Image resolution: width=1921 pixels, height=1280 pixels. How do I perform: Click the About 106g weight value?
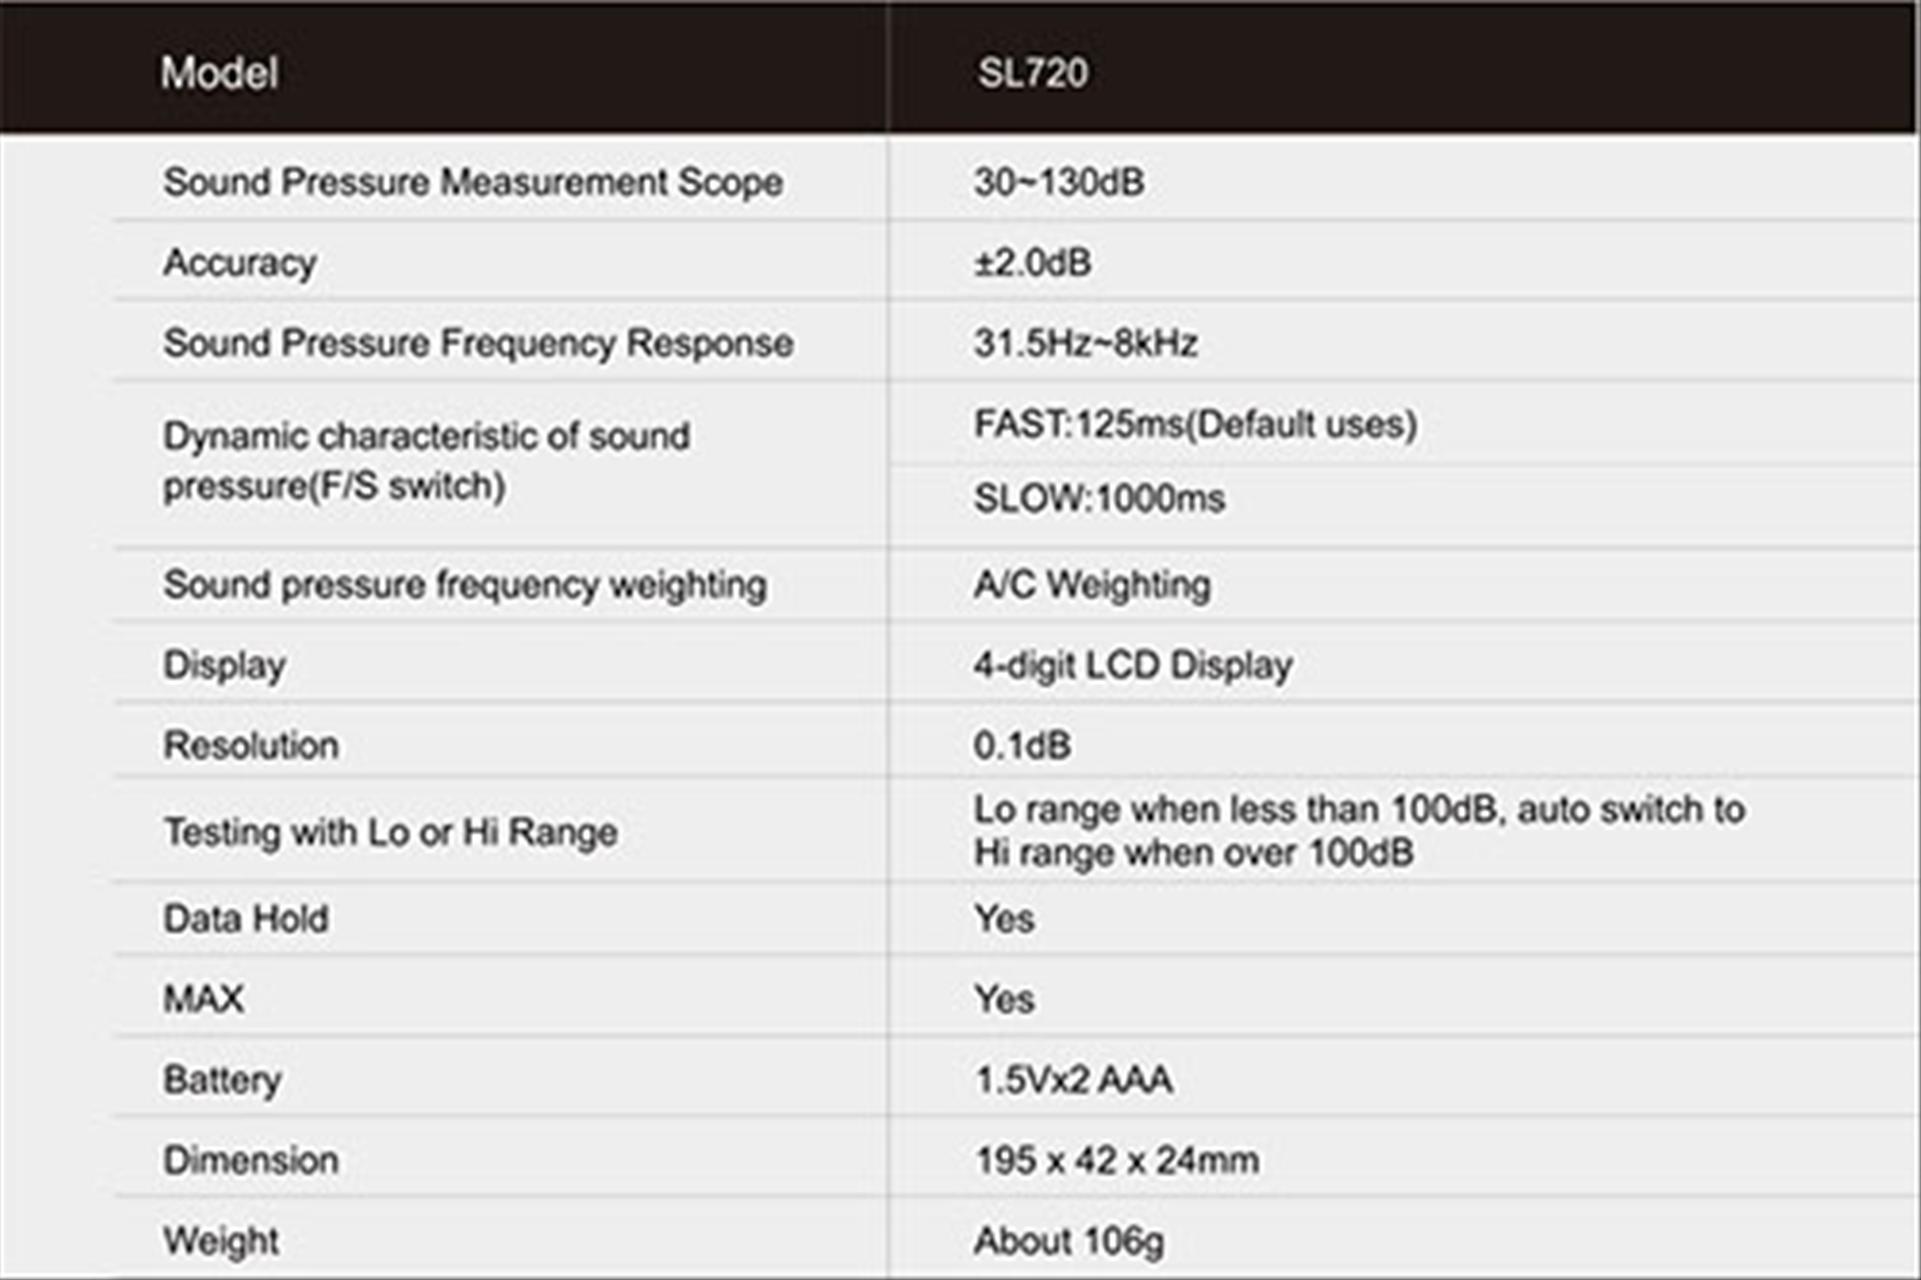pyautogui.click(x=1068, y=1241)
